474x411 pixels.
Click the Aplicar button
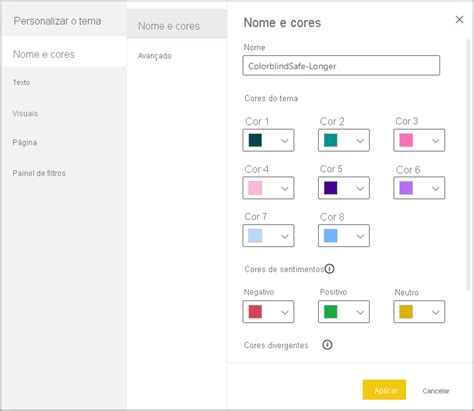384,390
